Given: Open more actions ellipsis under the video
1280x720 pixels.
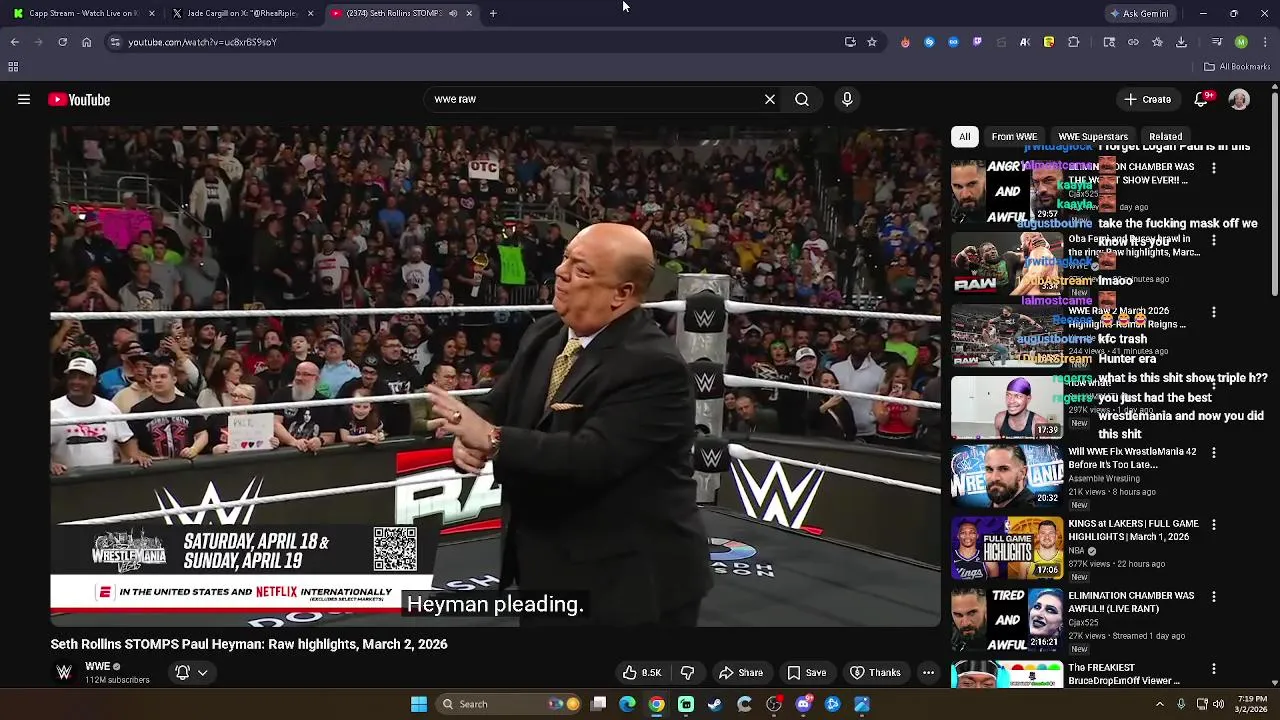Looking at the screenshot, I should (928, 673).
